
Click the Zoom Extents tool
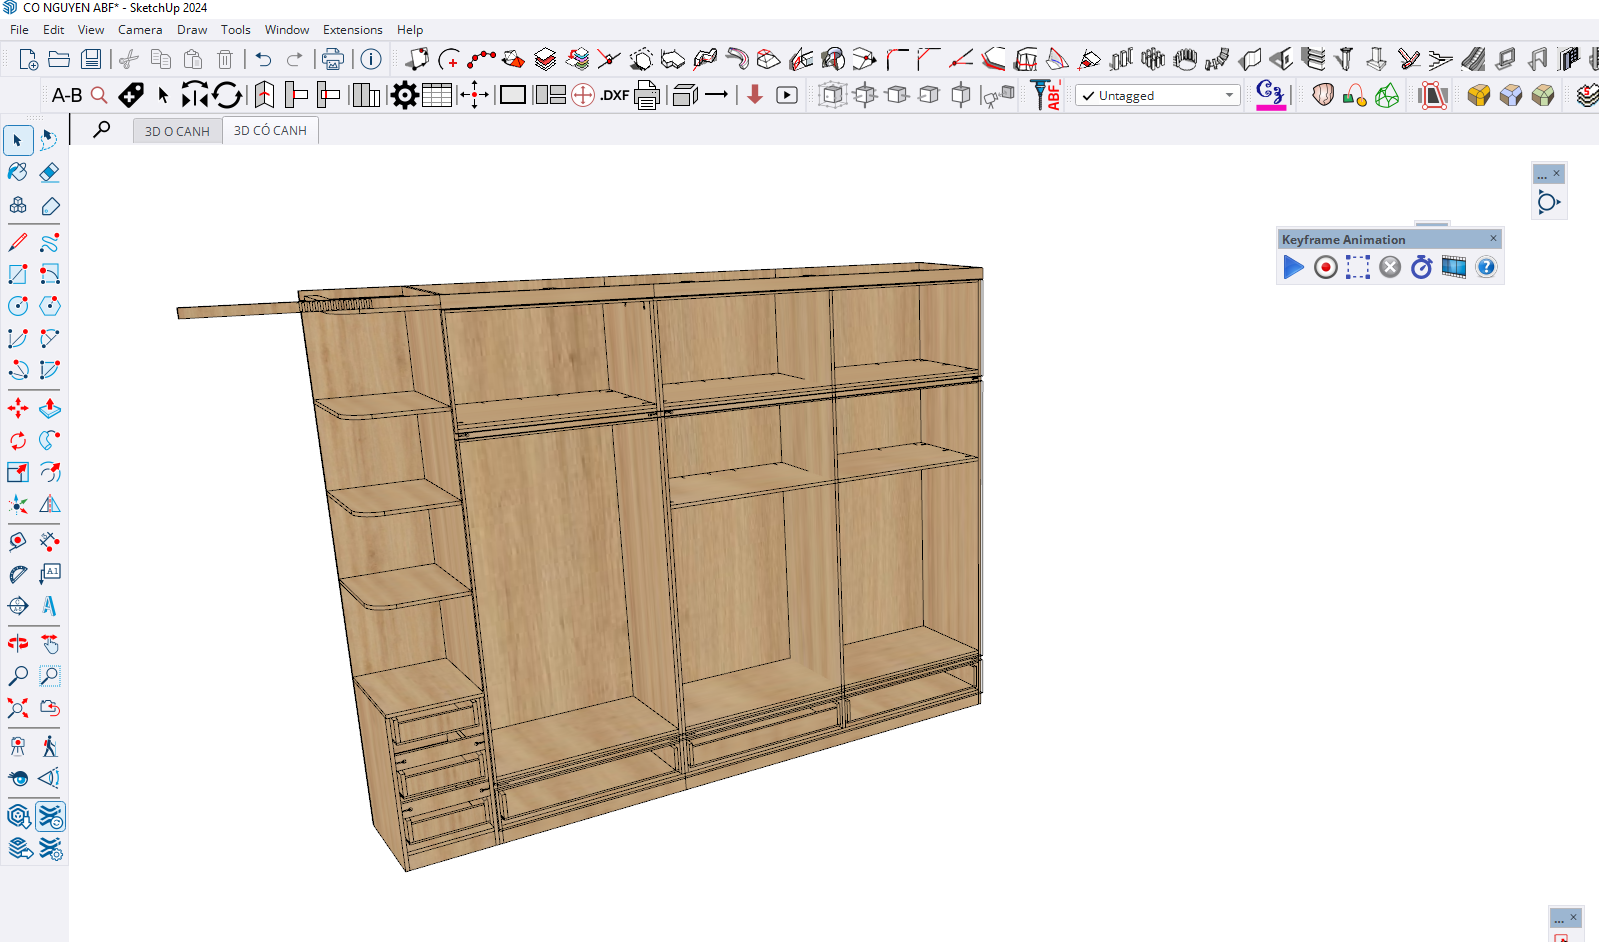[x=18, y=708]
